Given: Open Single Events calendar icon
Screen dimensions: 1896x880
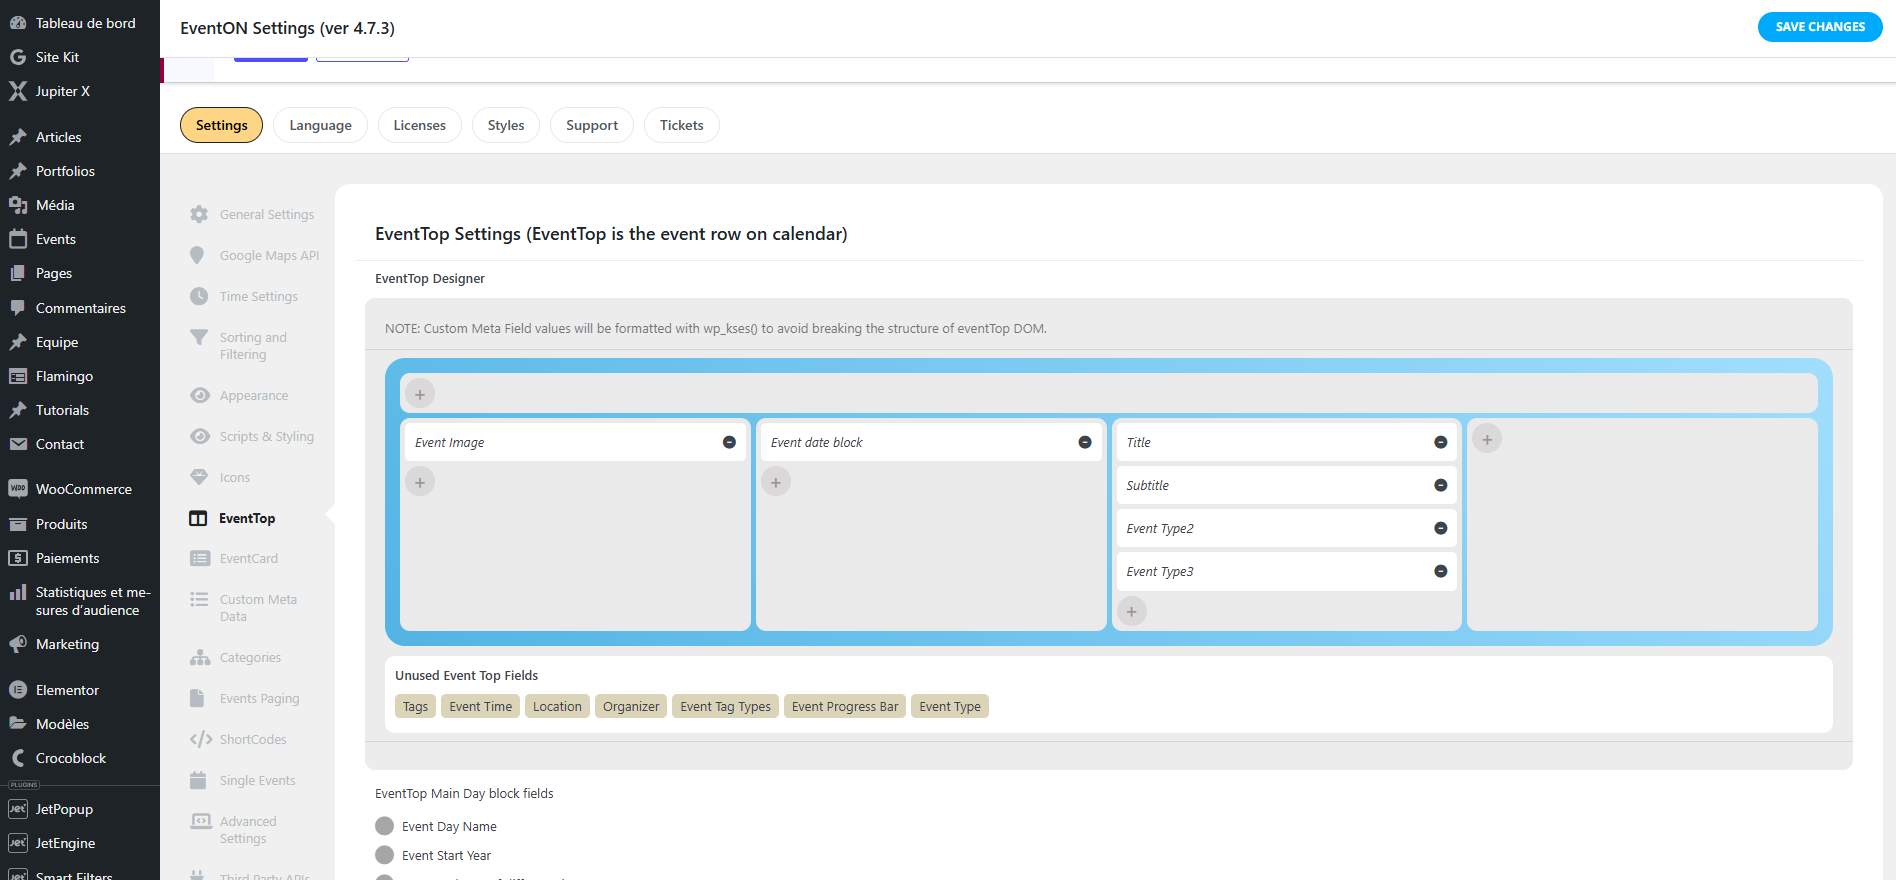Looking at the screenshot, I should [198, 780].
